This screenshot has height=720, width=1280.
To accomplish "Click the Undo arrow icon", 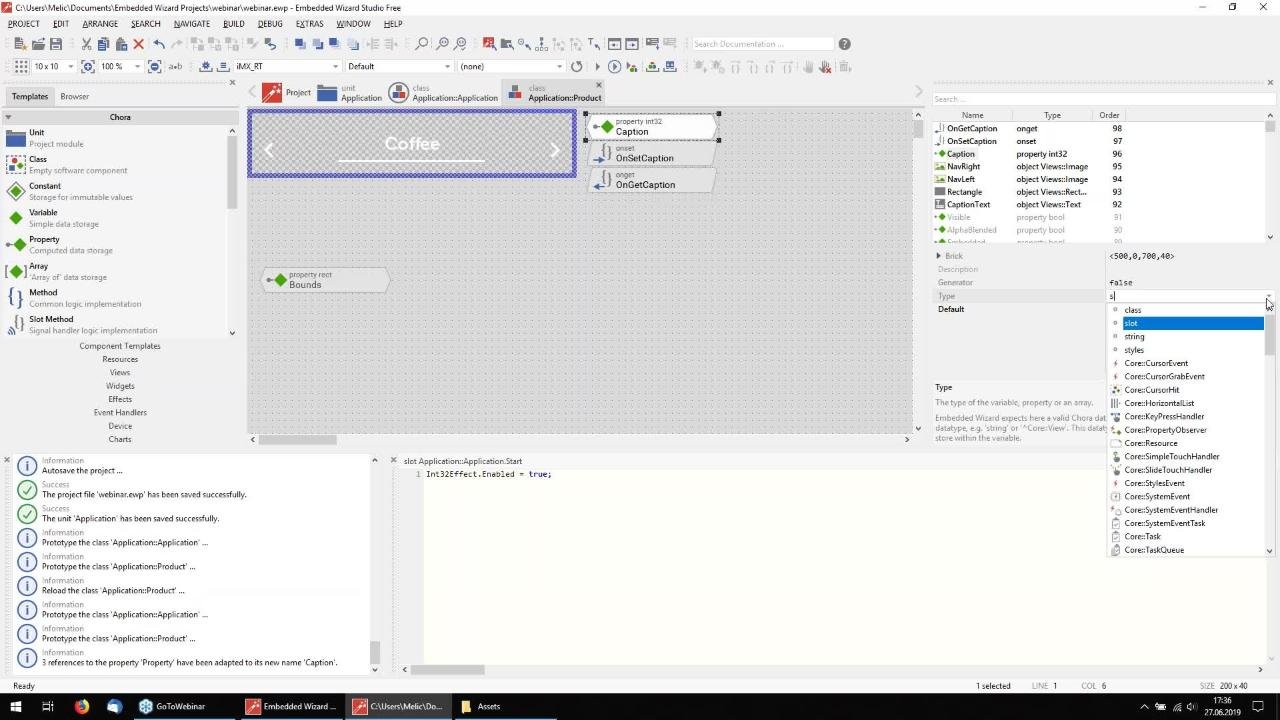I will pyautogui.click(x=159, y=44).
